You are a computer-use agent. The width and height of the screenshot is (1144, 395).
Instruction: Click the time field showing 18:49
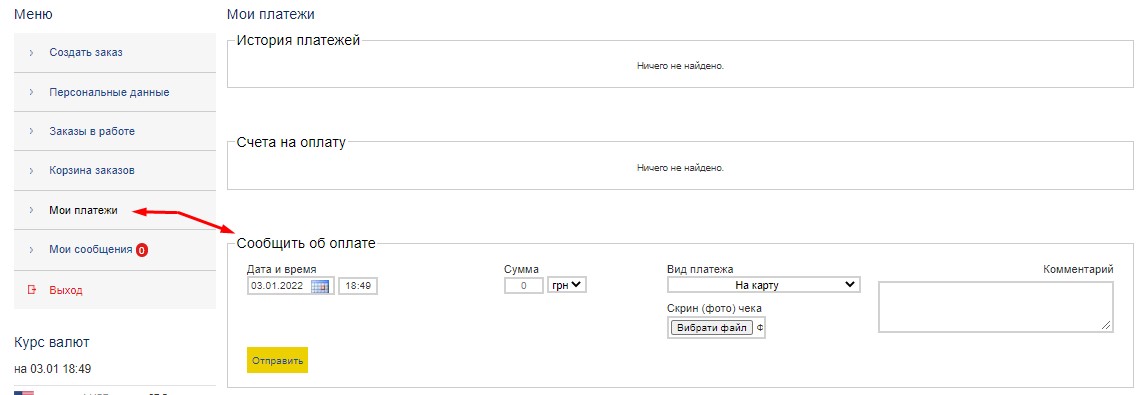pos(358,286)
